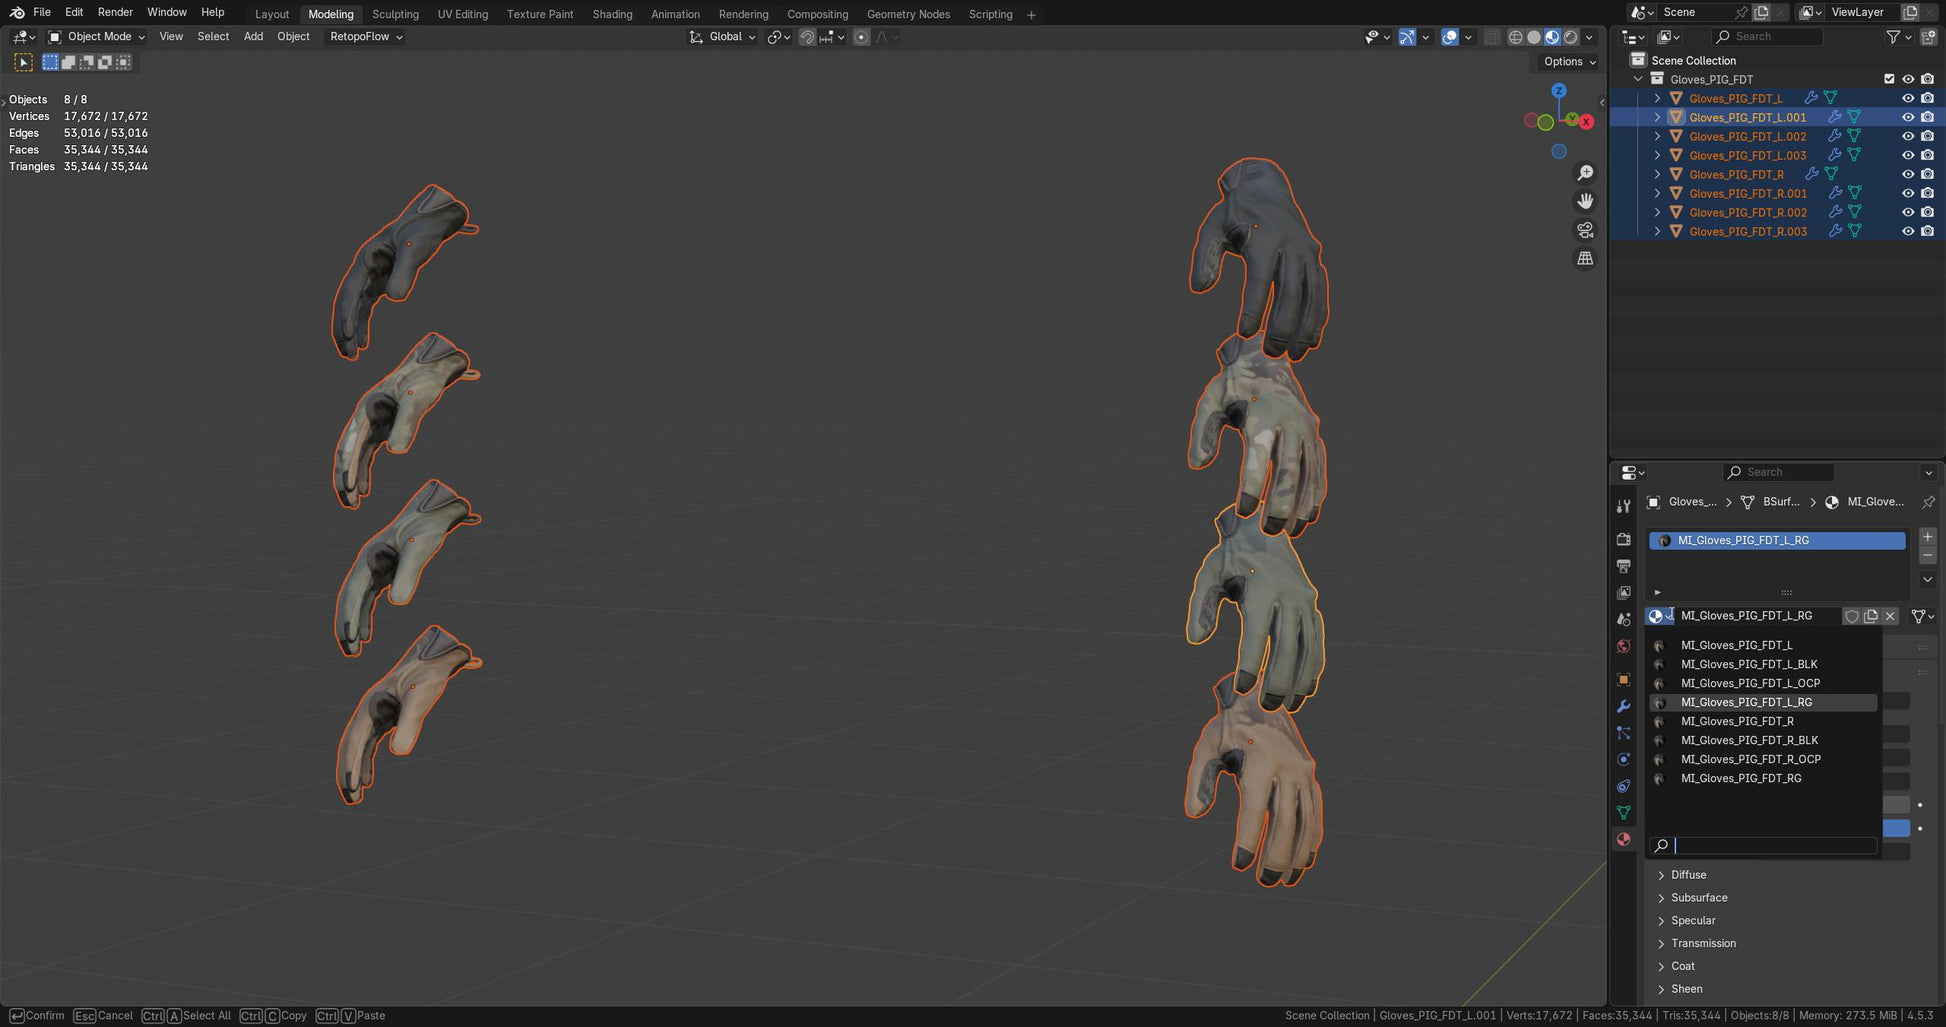Toggle camera view in viewport

point(1585,230)
